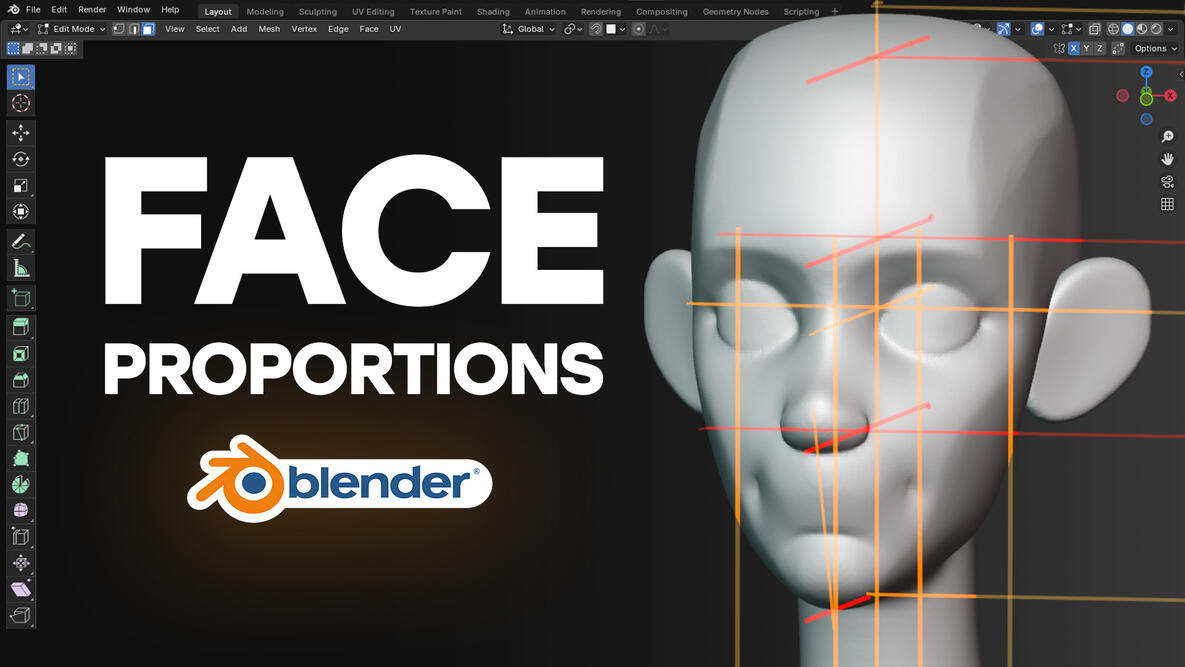
Task: Pick the Inset Faces tool
Action: click(x=20, y=352)
